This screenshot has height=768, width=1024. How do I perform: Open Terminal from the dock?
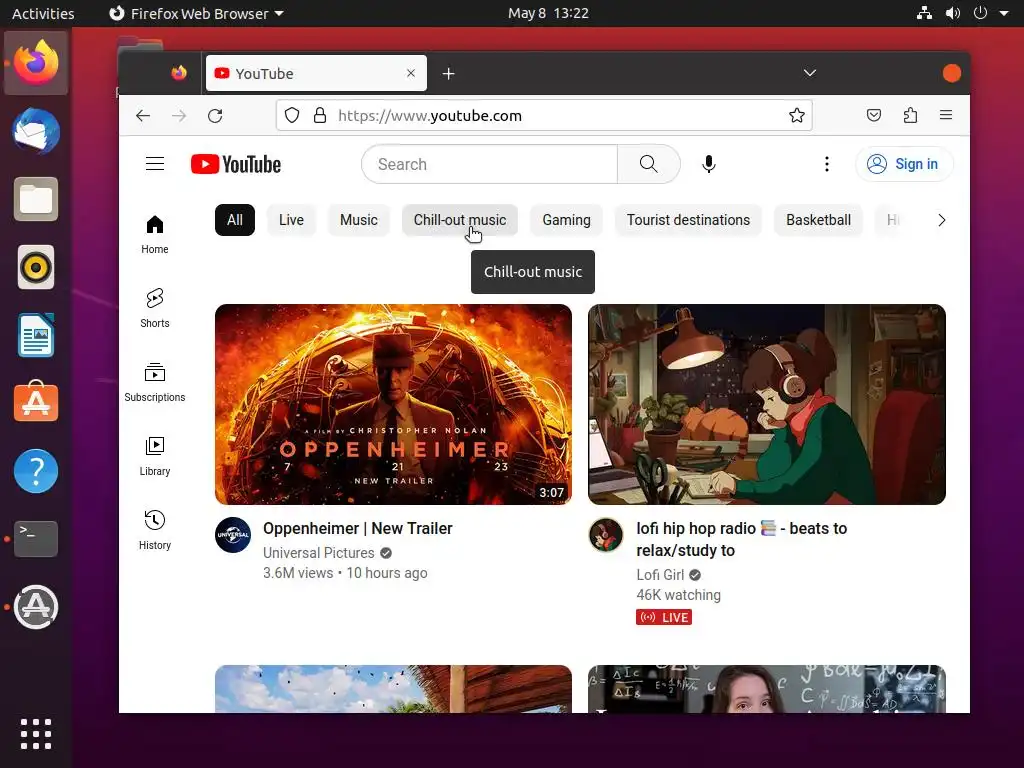click(36, 539)
